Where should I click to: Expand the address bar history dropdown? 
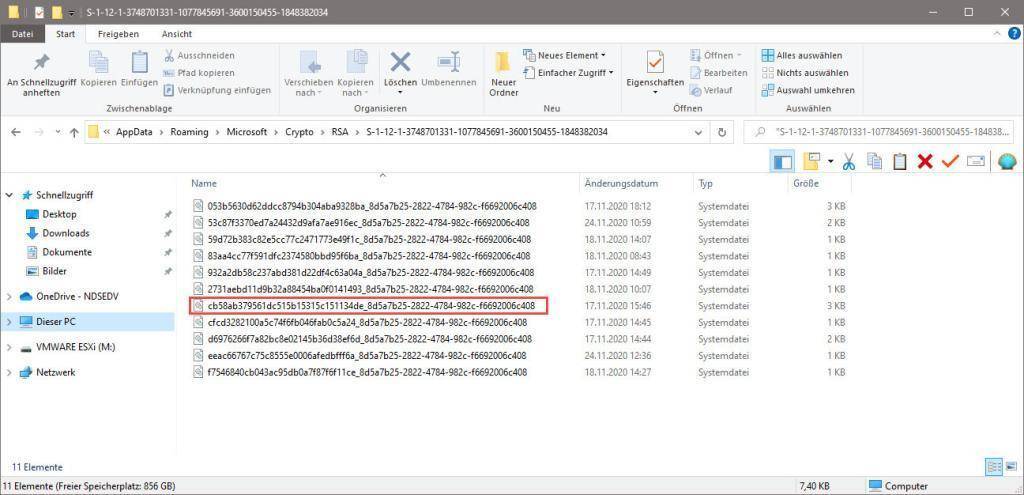(698, 132)
